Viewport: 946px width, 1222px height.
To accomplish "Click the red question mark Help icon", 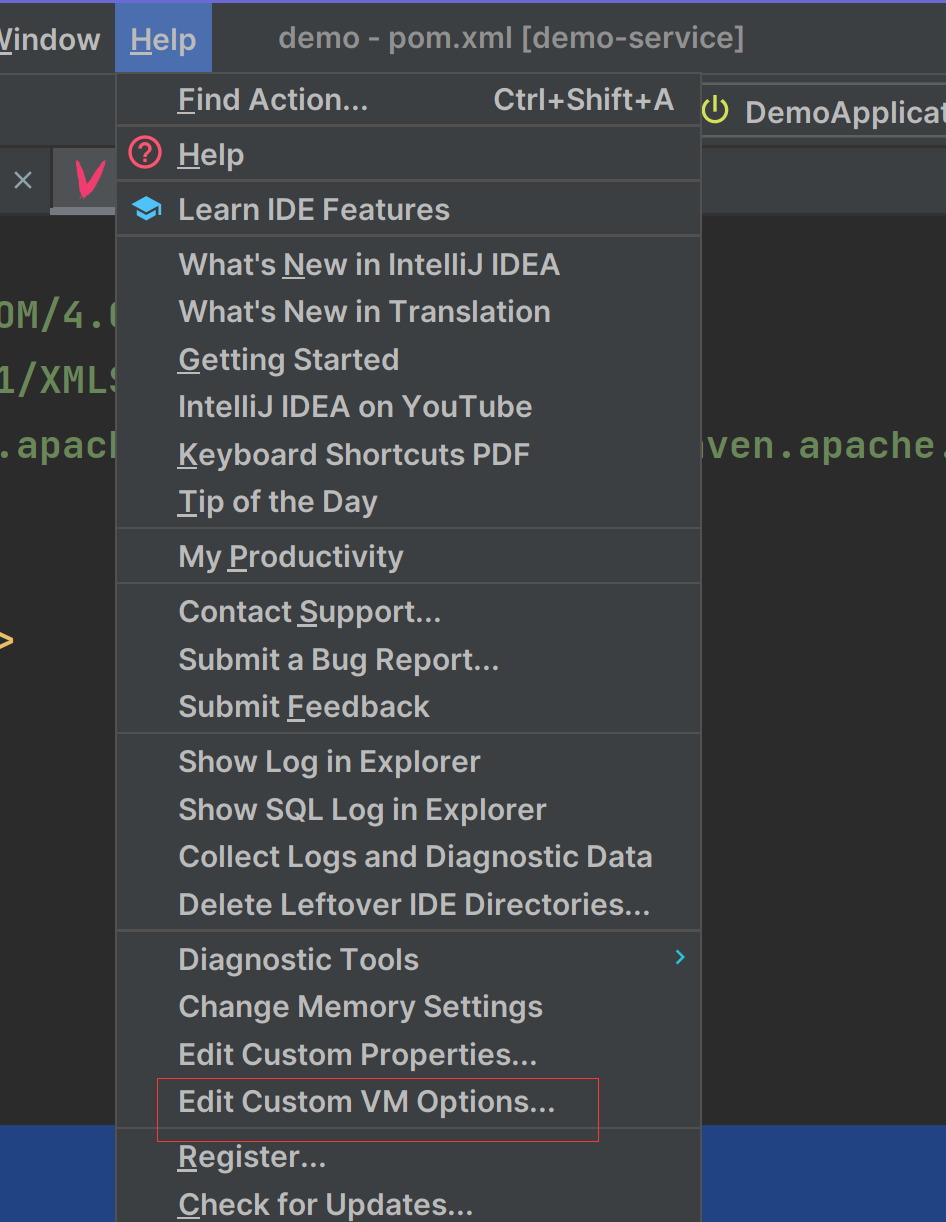I will (146, 154).
